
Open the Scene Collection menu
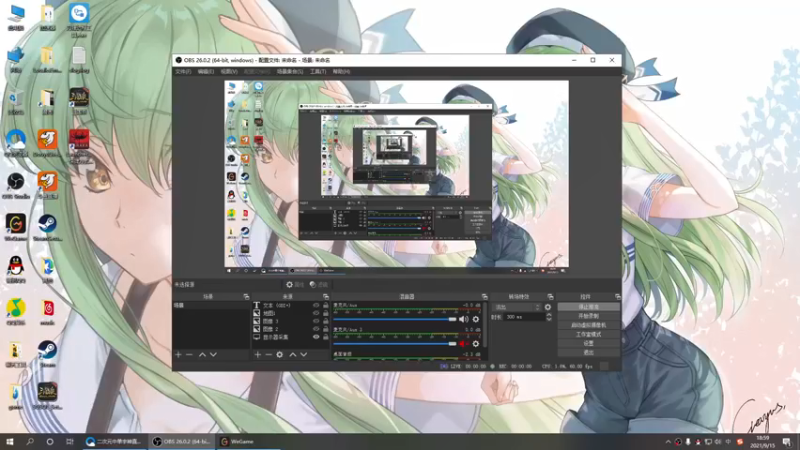pos(290,71)
